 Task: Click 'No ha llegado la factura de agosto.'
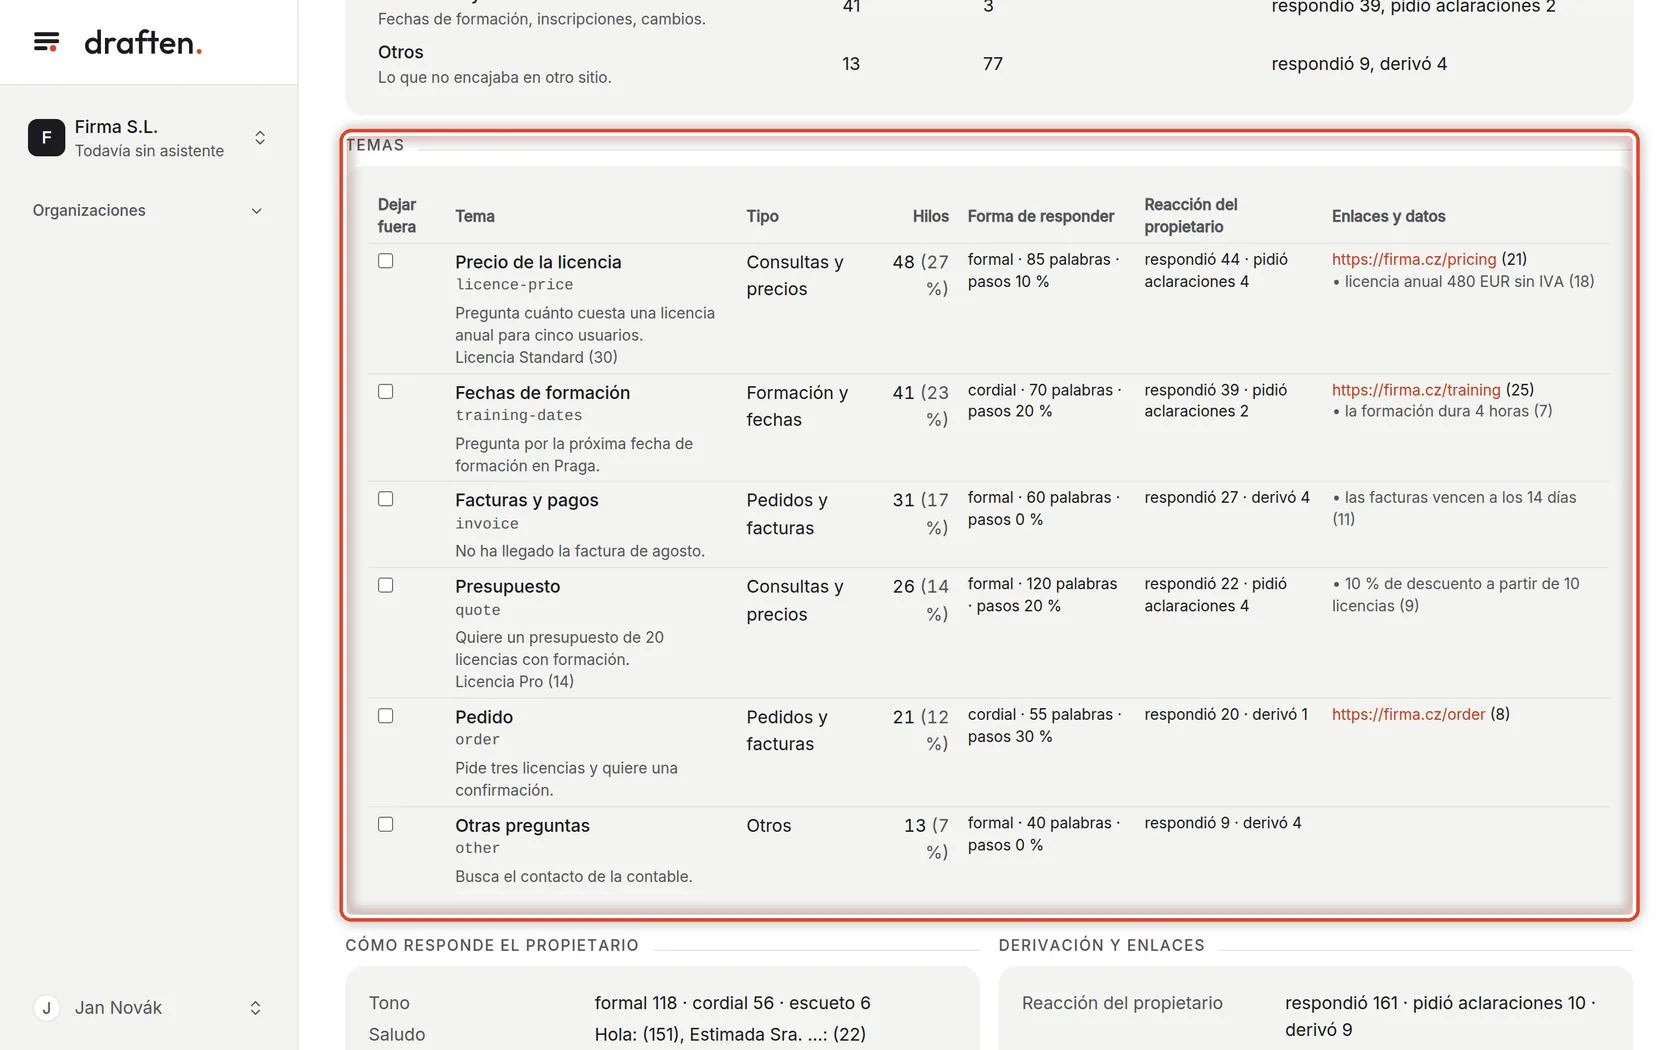(x=580, y=551)
